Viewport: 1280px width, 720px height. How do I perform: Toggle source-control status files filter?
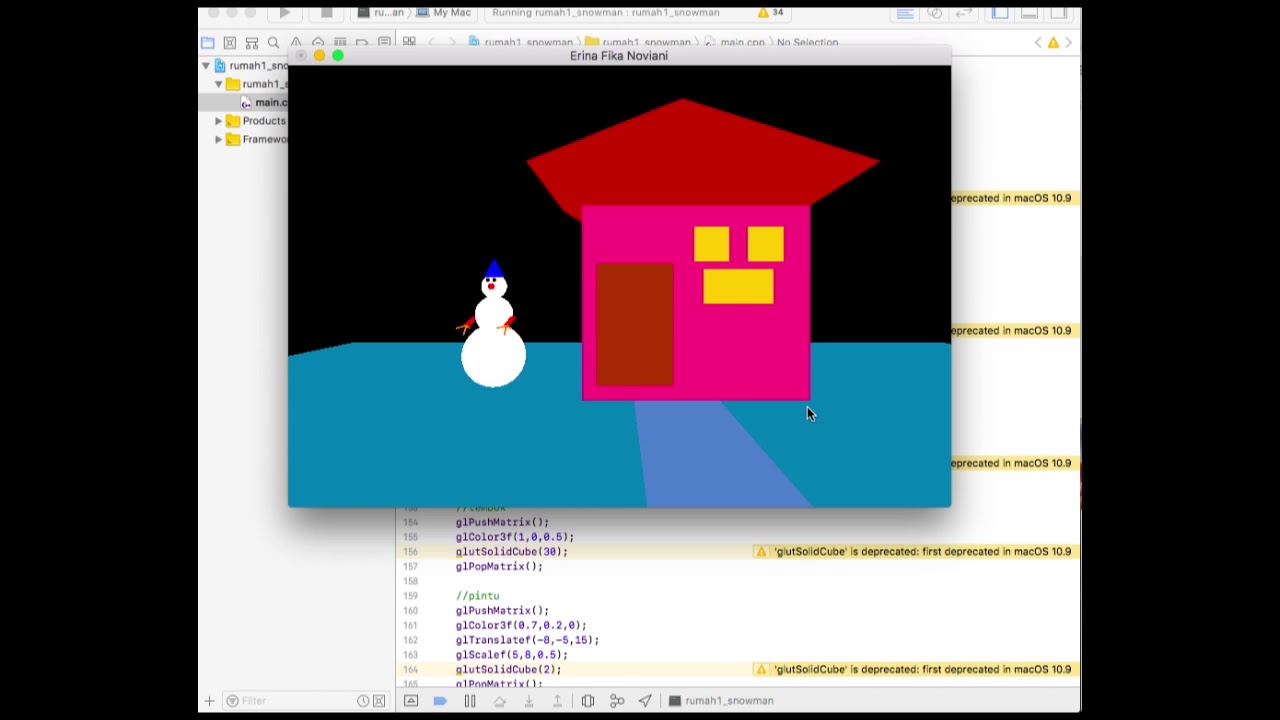(379, 701)
